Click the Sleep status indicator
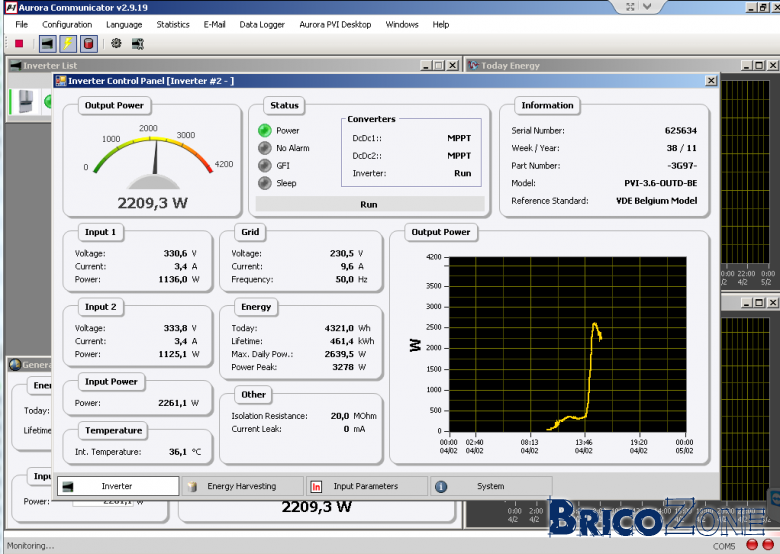780x554 pixels. [265, 183]
